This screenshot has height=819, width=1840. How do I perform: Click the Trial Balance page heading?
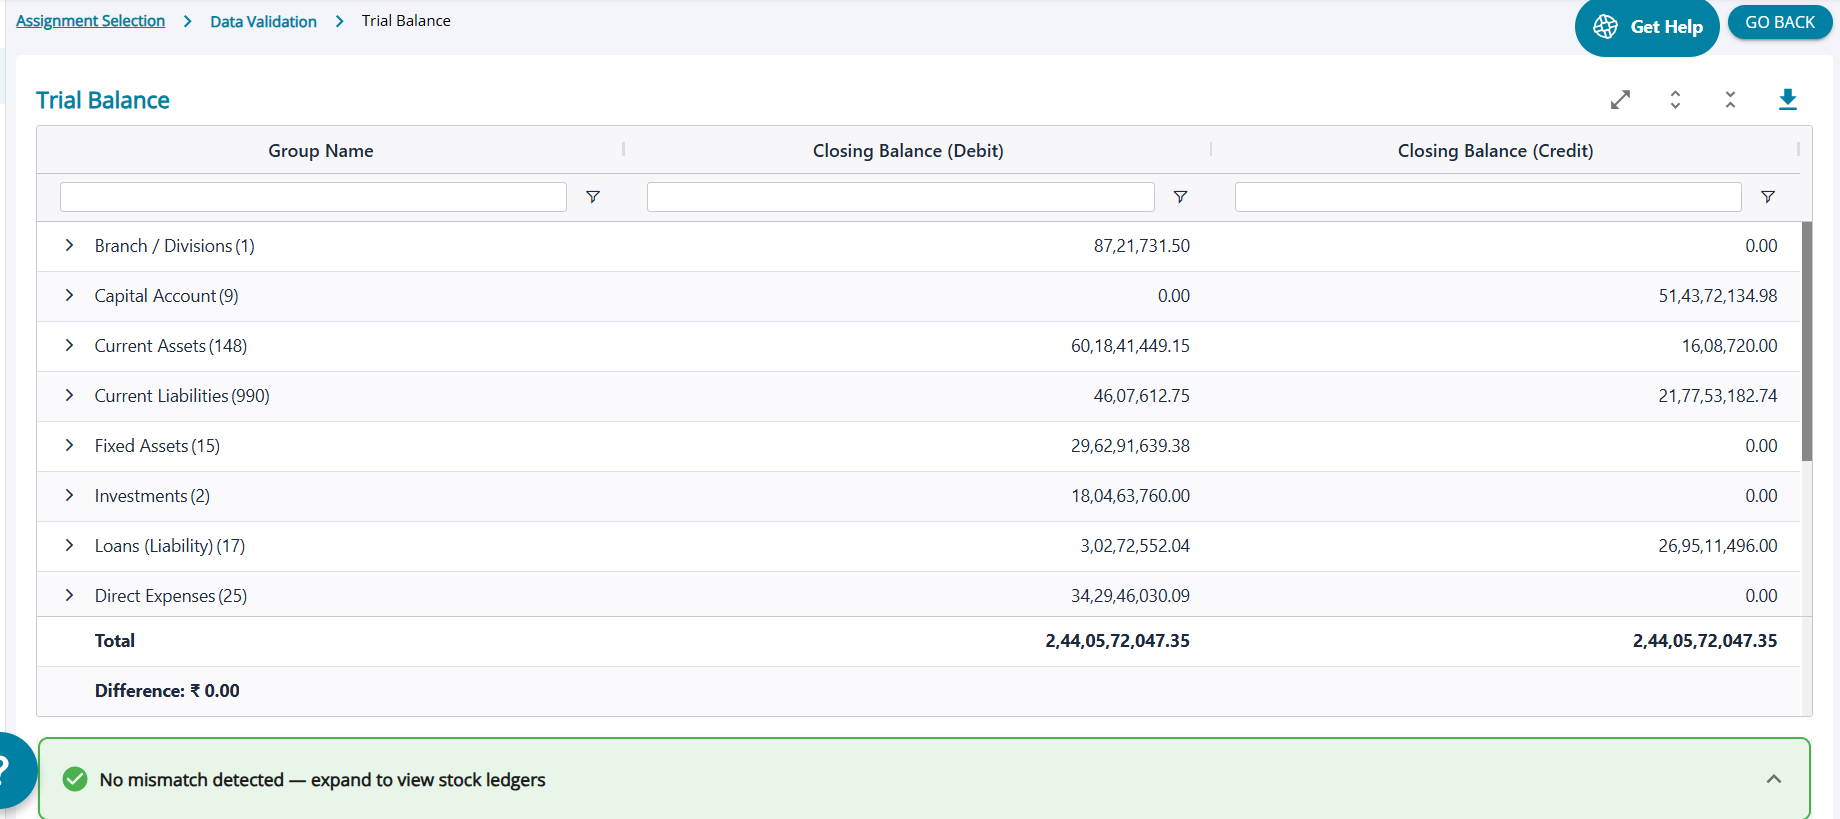point(103,100)
